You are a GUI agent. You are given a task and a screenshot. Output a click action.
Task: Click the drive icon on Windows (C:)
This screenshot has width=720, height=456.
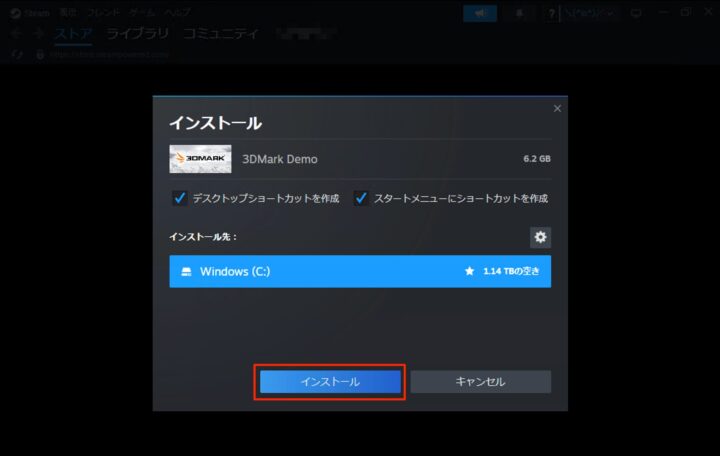[x=185, y=272]
